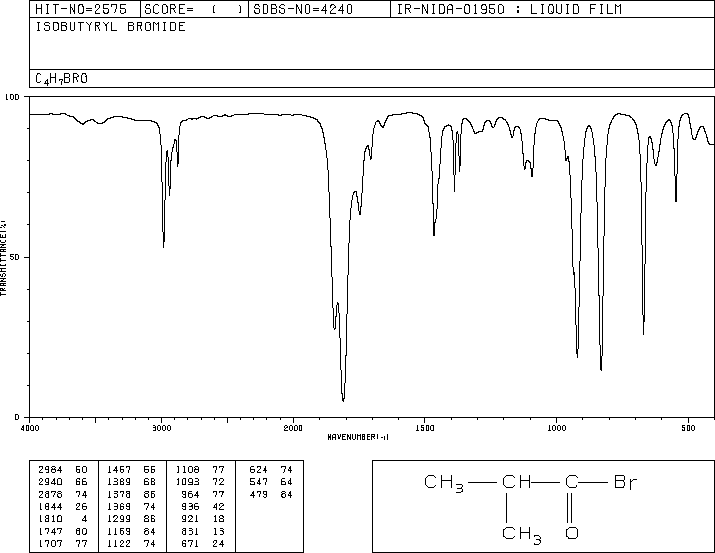Select peak table entry 1122
This screenshot has height=553, width=715.
pyautogui.click(x=119, y=543)
